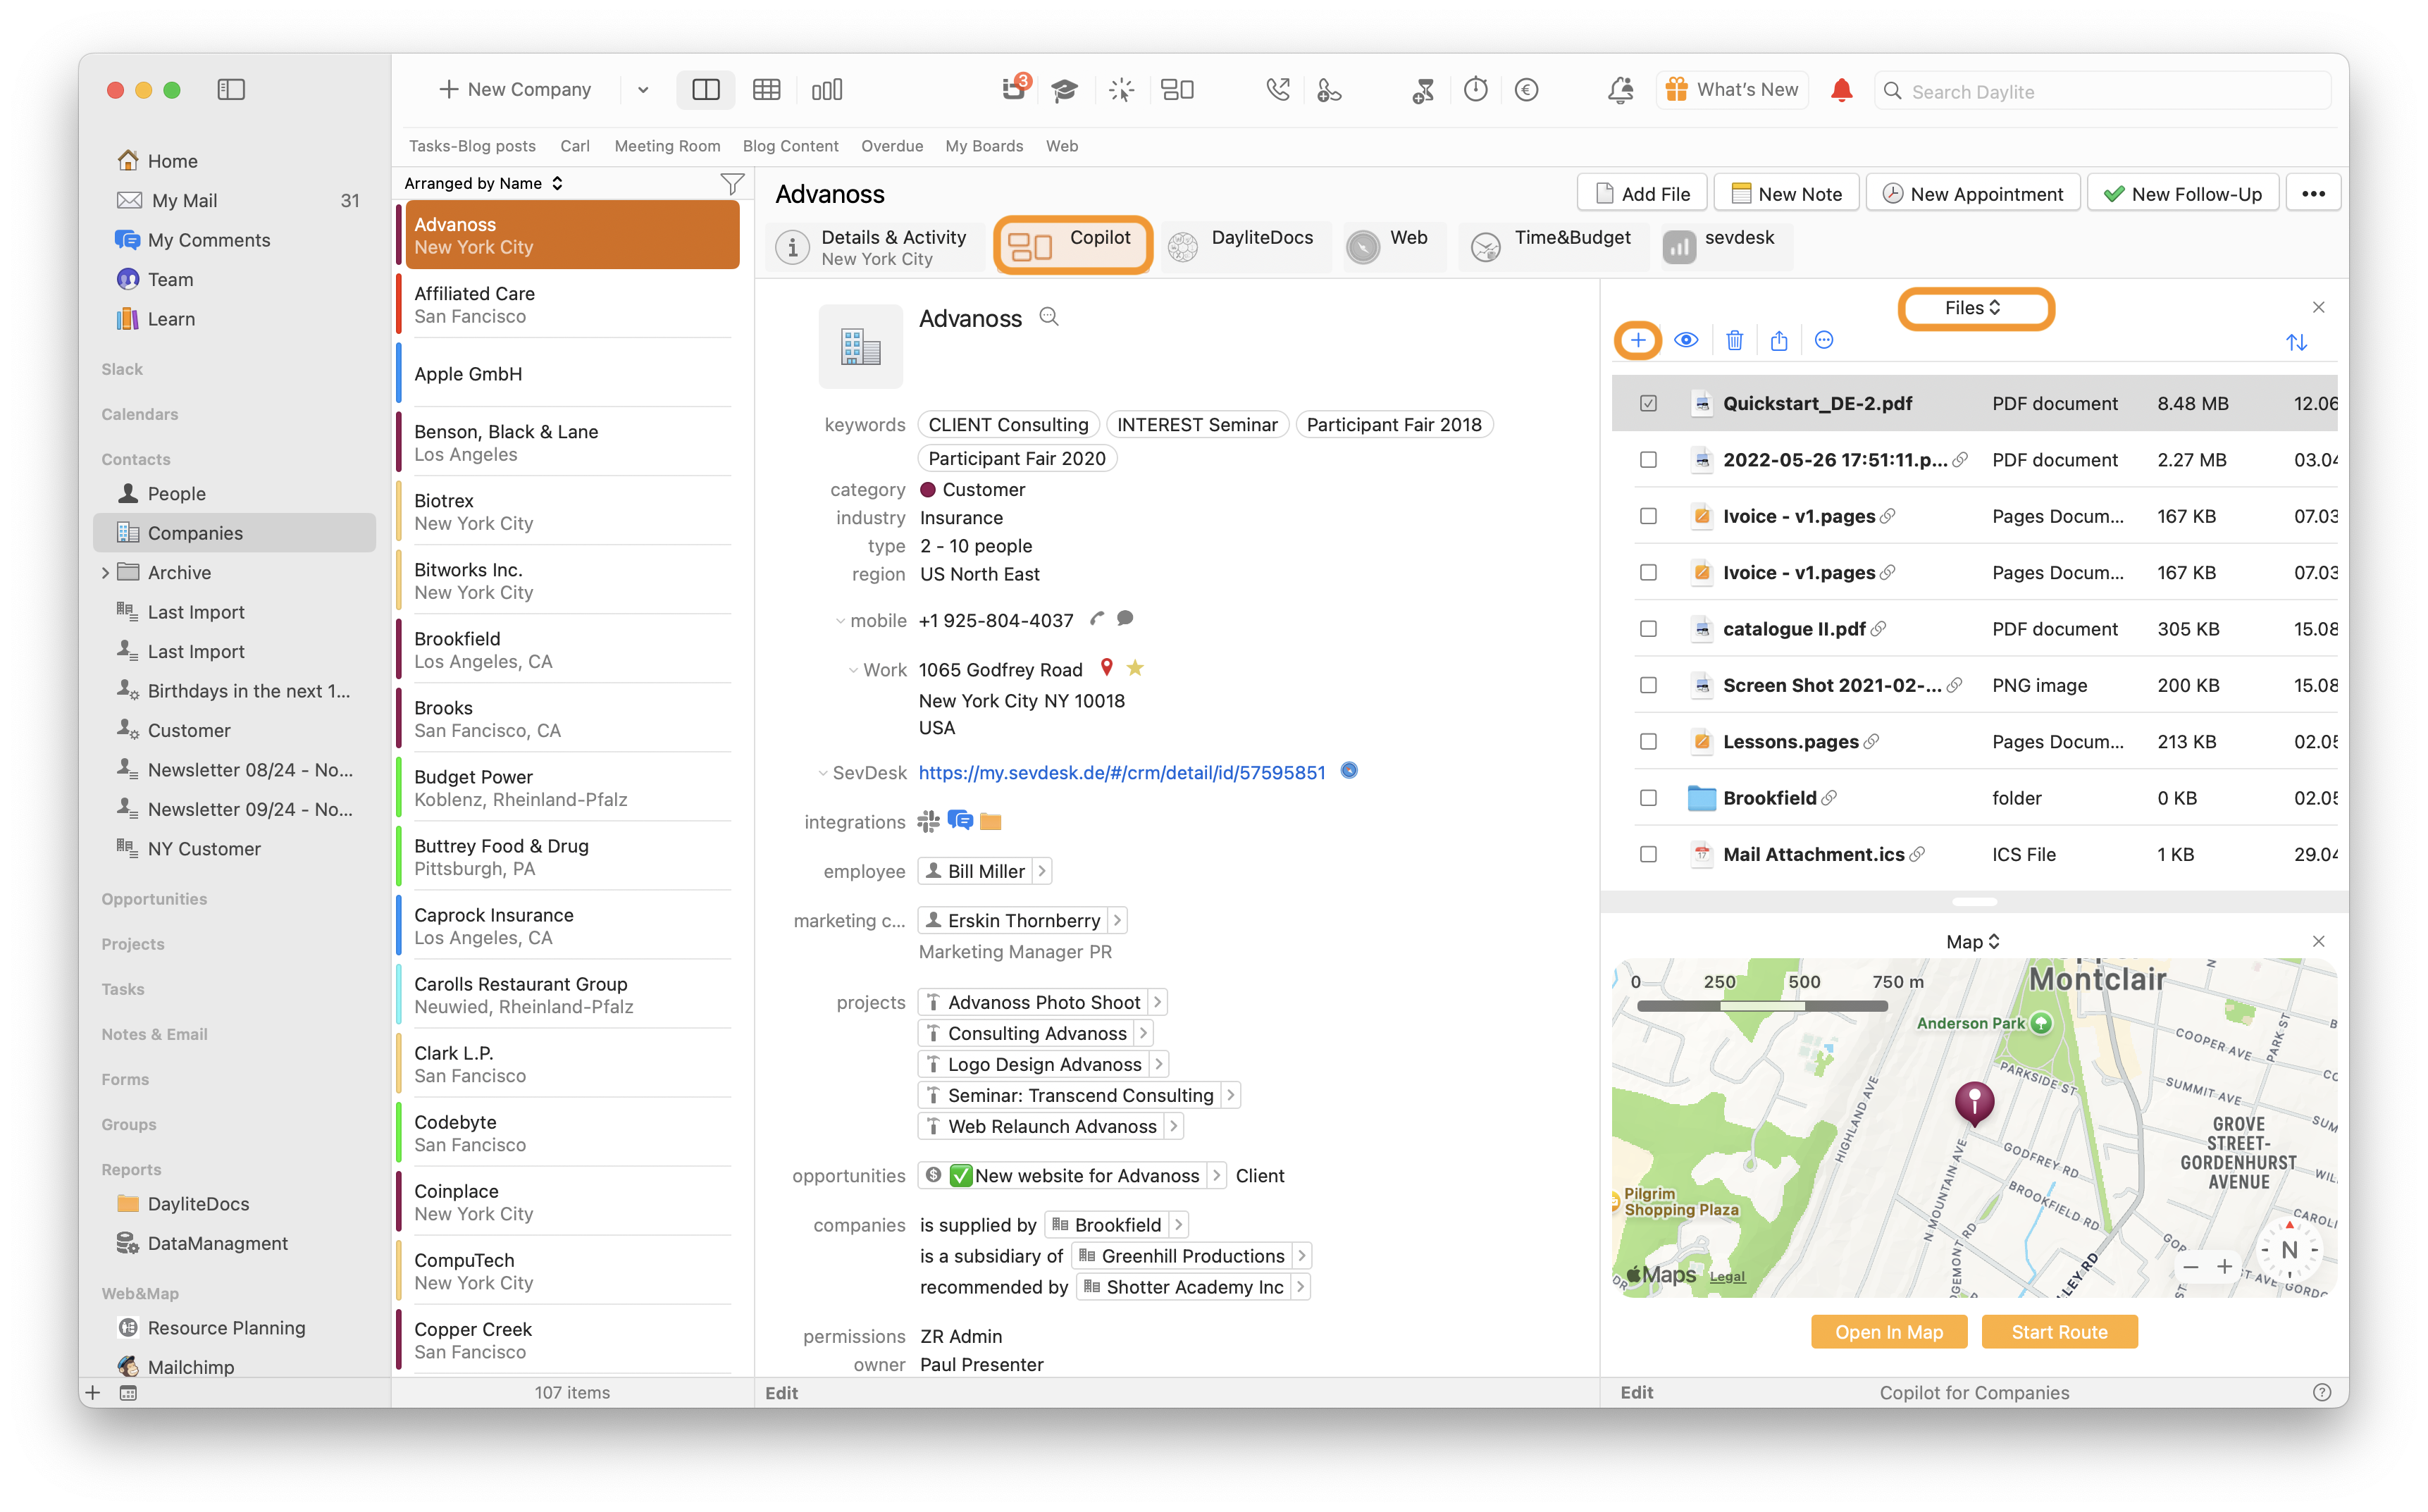Open the filter funnel in company list
2428x1512 pixels.
732,183
